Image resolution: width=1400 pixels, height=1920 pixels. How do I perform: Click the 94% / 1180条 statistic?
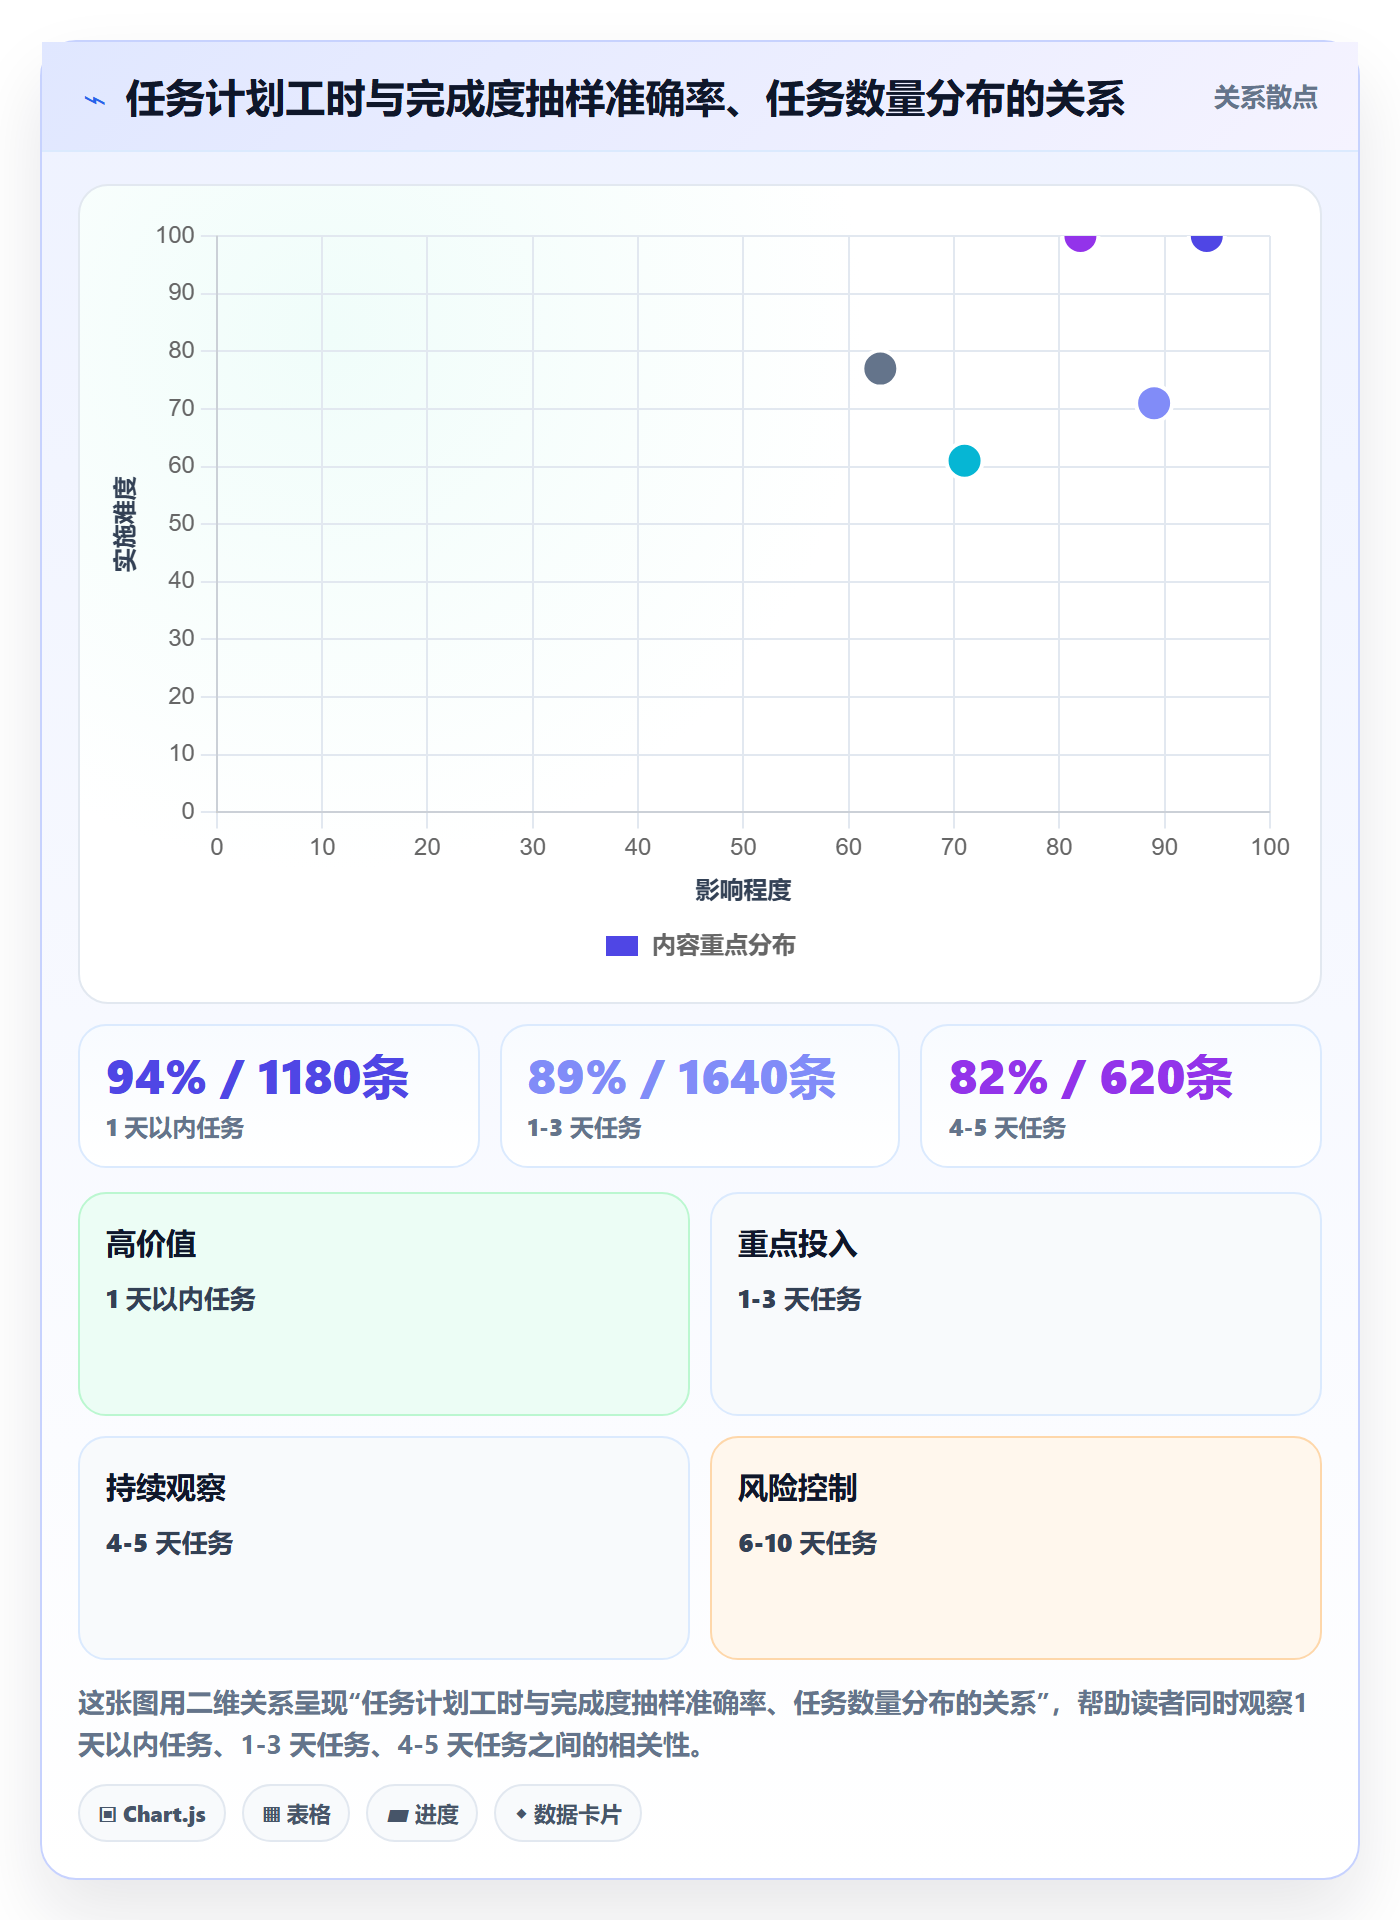click(258, 1078)
